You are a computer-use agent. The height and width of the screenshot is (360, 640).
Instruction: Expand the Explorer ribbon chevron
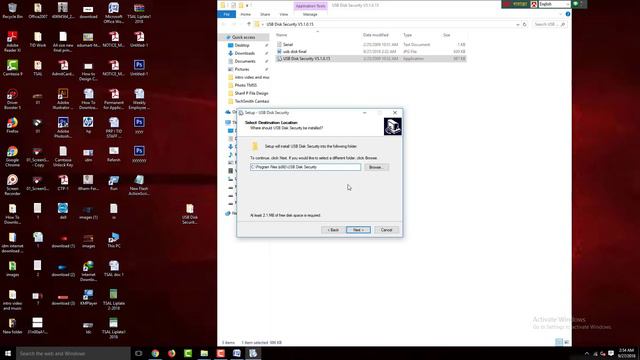[560, 14]
